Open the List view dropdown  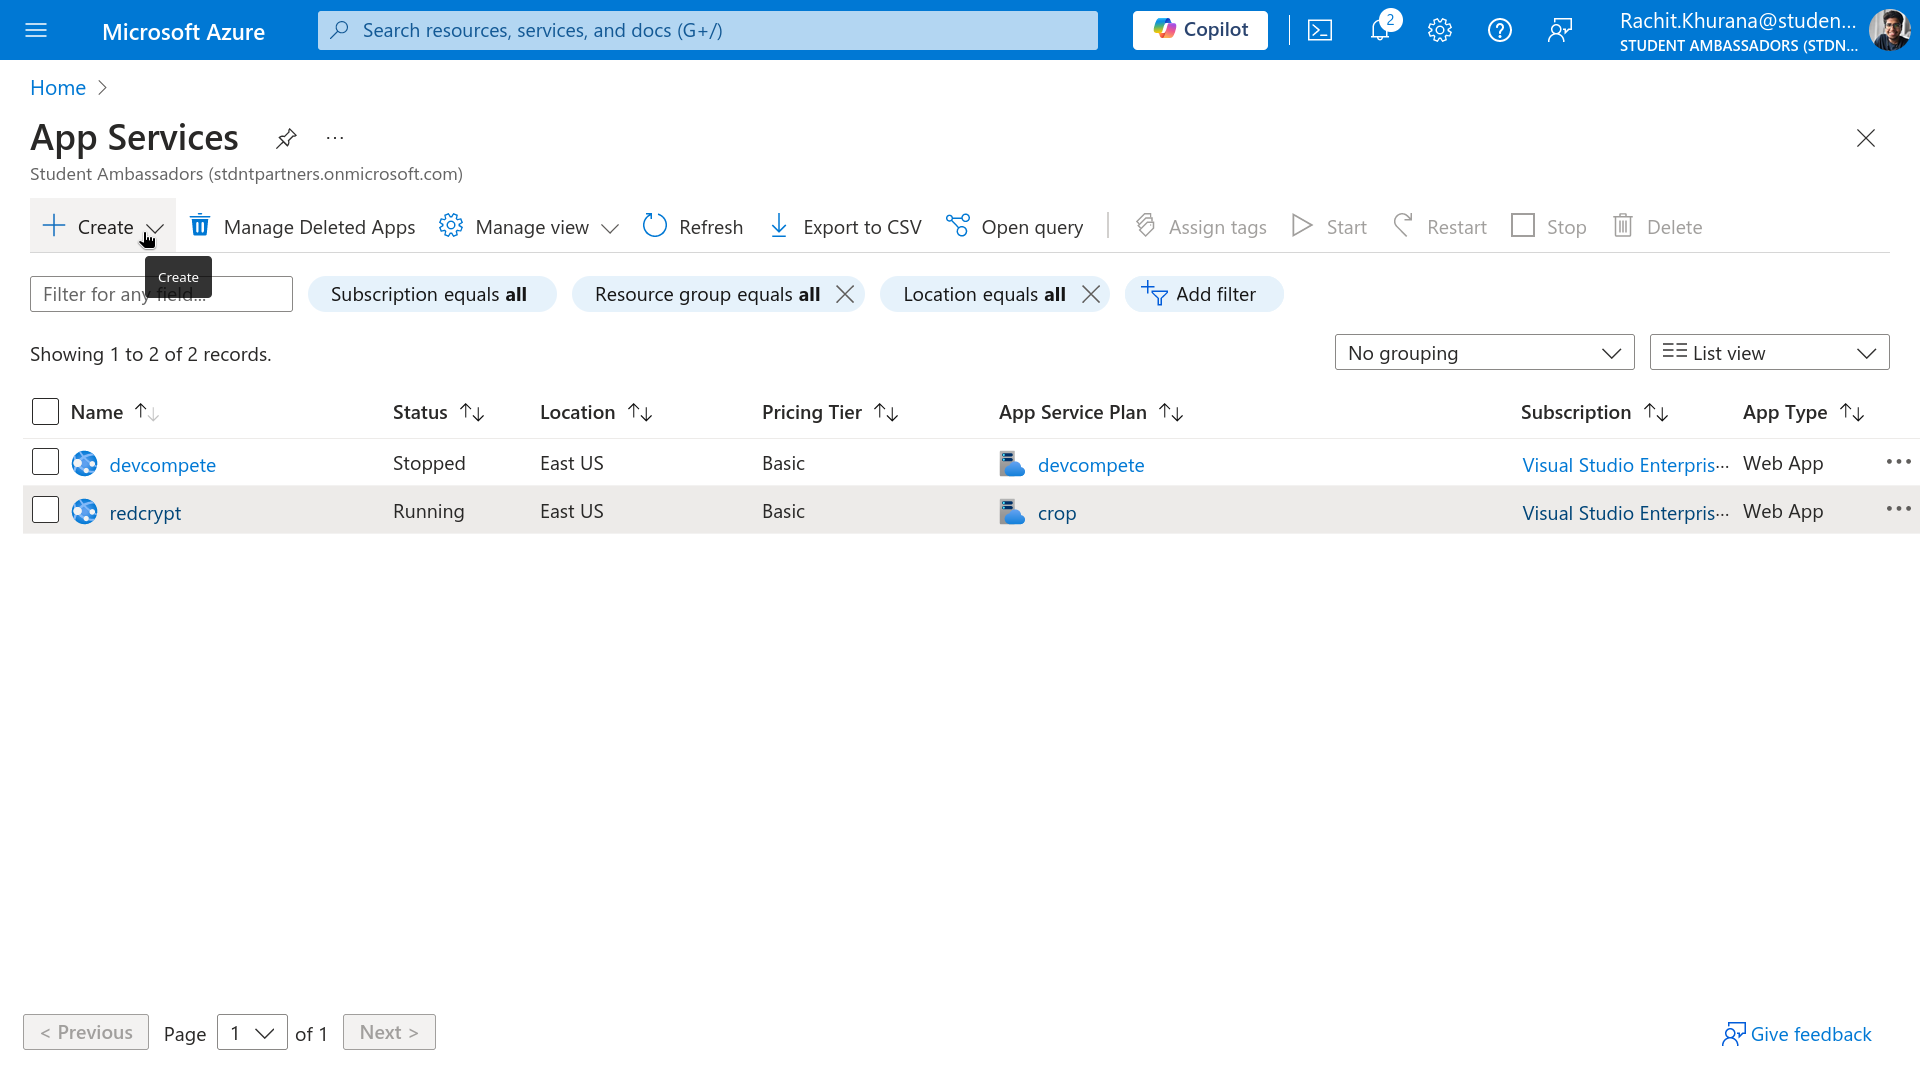1768,352
